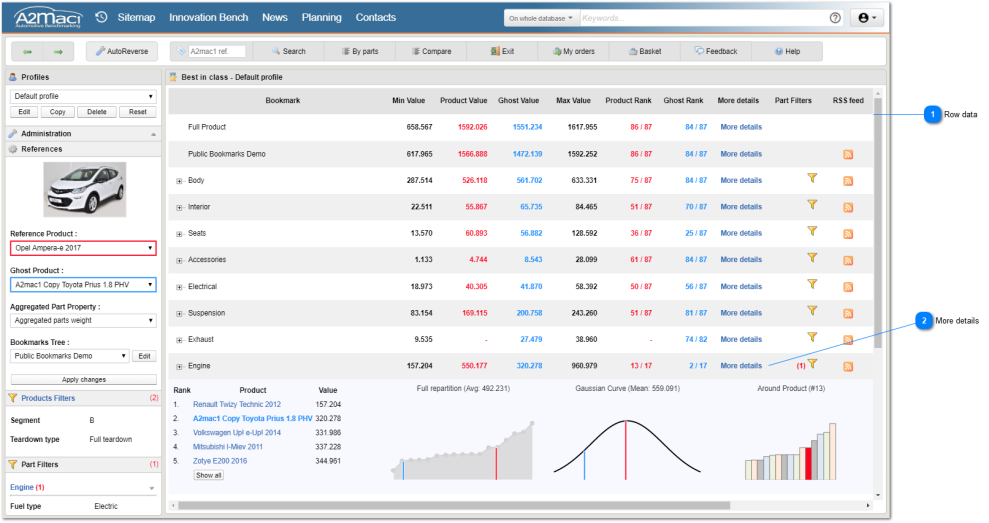This screenshot has width=989, height=523.
Task: Click the Edit profile button
Action: (24, 112)
